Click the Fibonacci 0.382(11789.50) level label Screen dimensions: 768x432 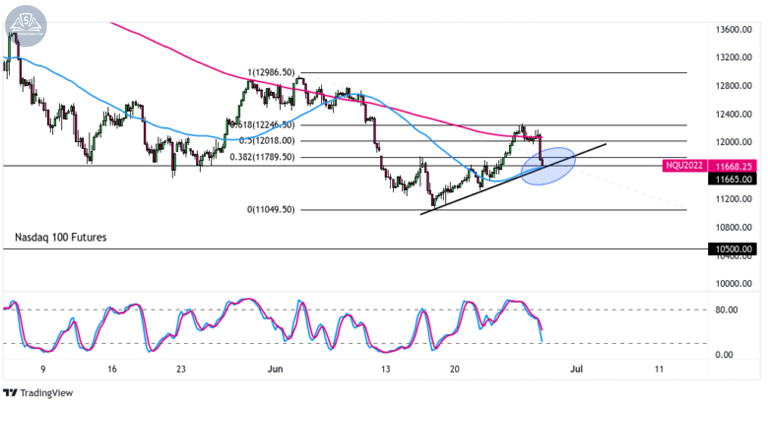coord(262,157)
